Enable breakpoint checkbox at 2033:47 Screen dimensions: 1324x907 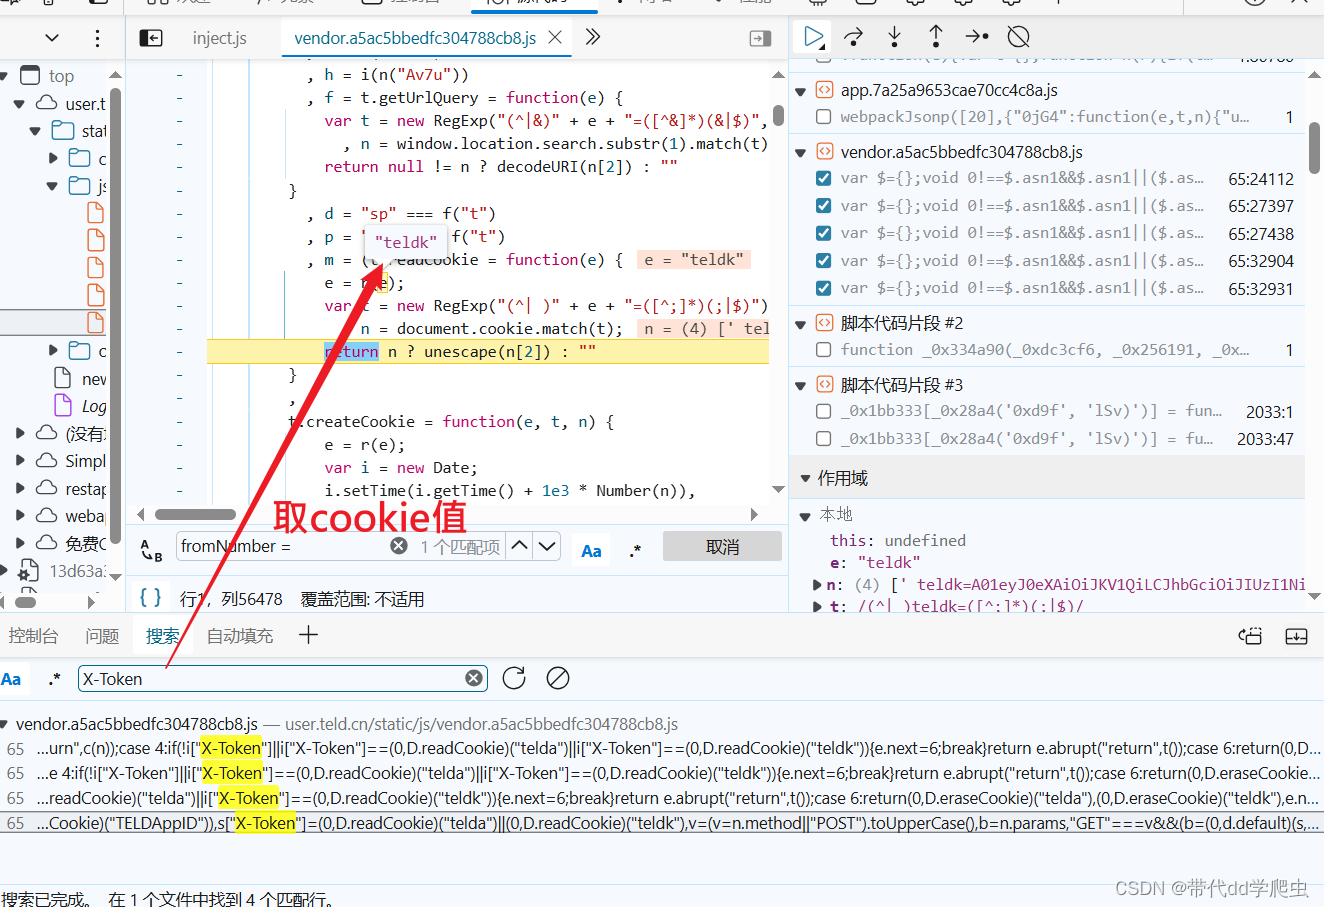click(823, 438)
